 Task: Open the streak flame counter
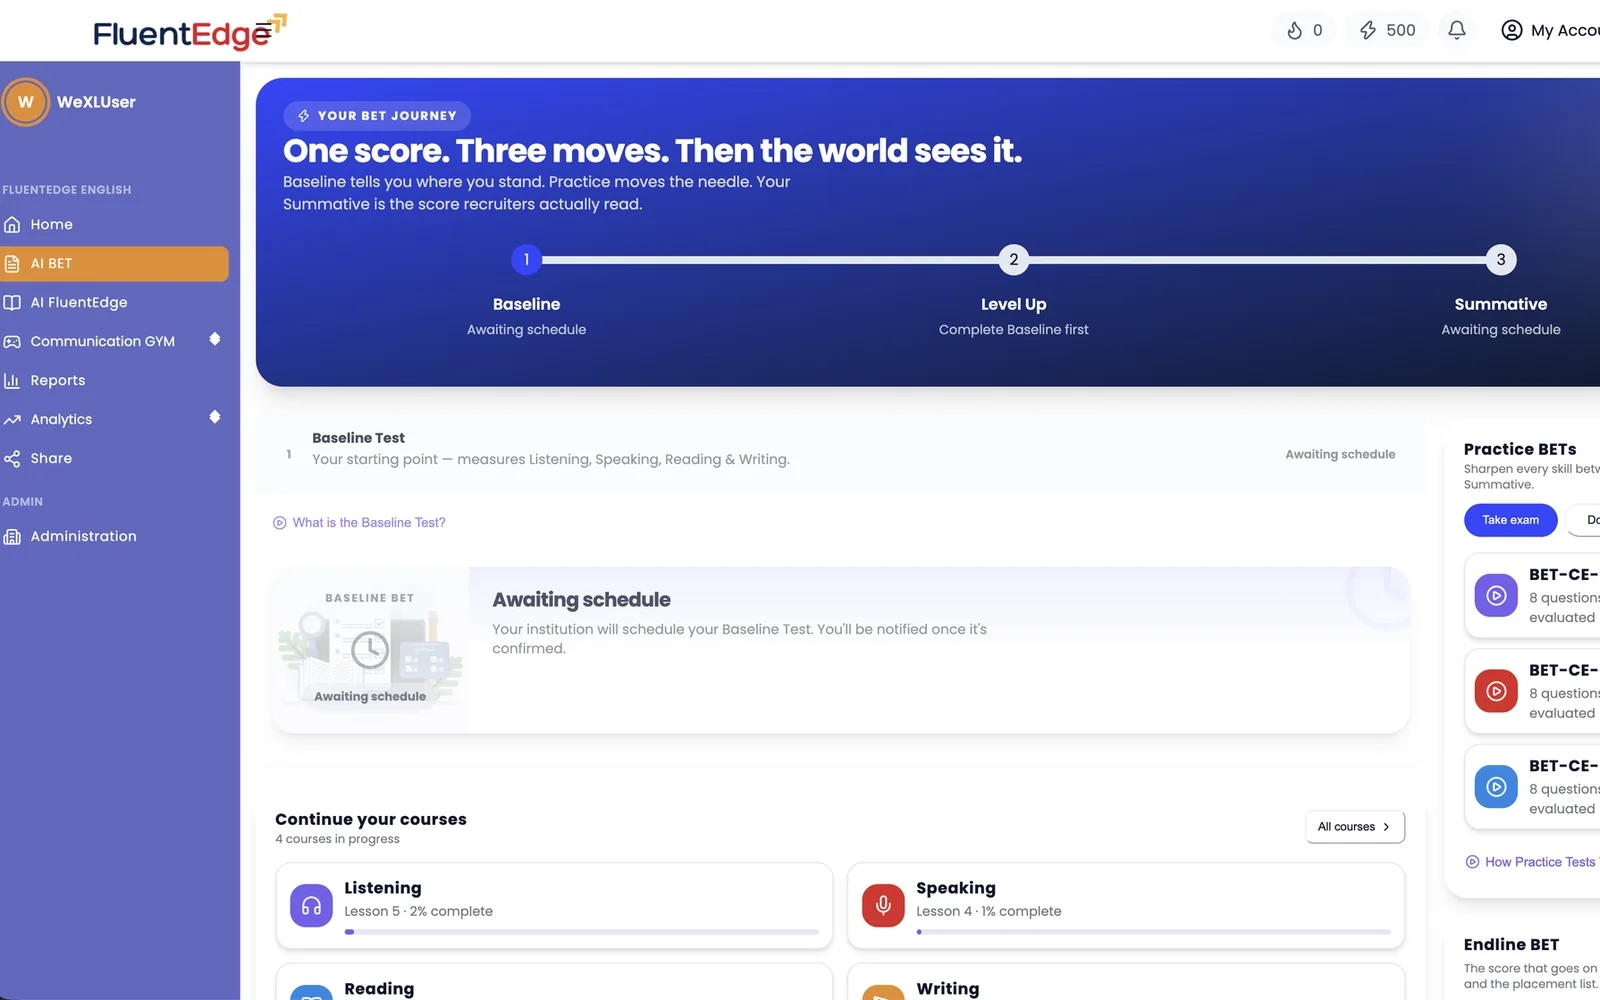tap(1304, 30)
